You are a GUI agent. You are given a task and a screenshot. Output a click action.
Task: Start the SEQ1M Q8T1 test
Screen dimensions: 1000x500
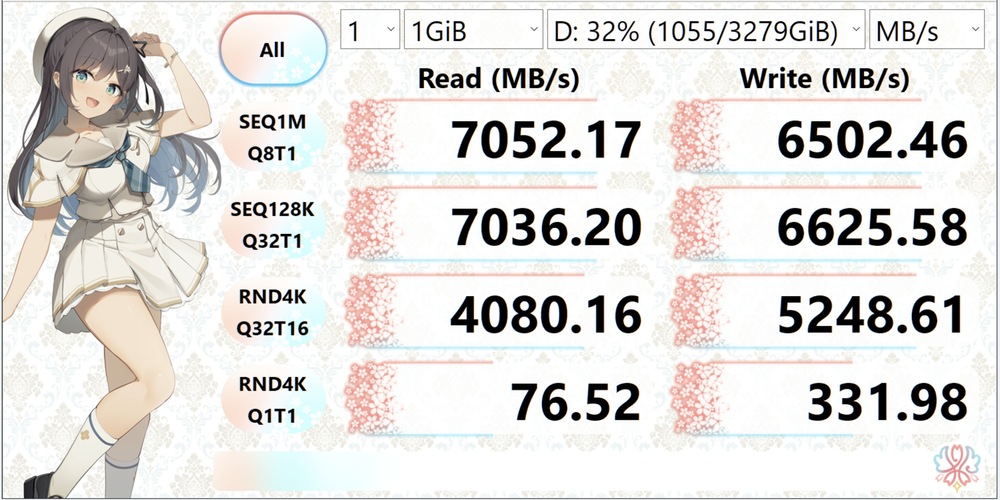[x=272, y=139]
